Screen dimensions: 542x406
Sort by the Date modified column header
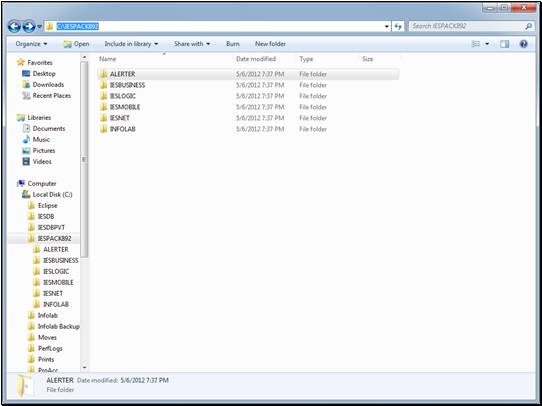click(x=256, y=59)
